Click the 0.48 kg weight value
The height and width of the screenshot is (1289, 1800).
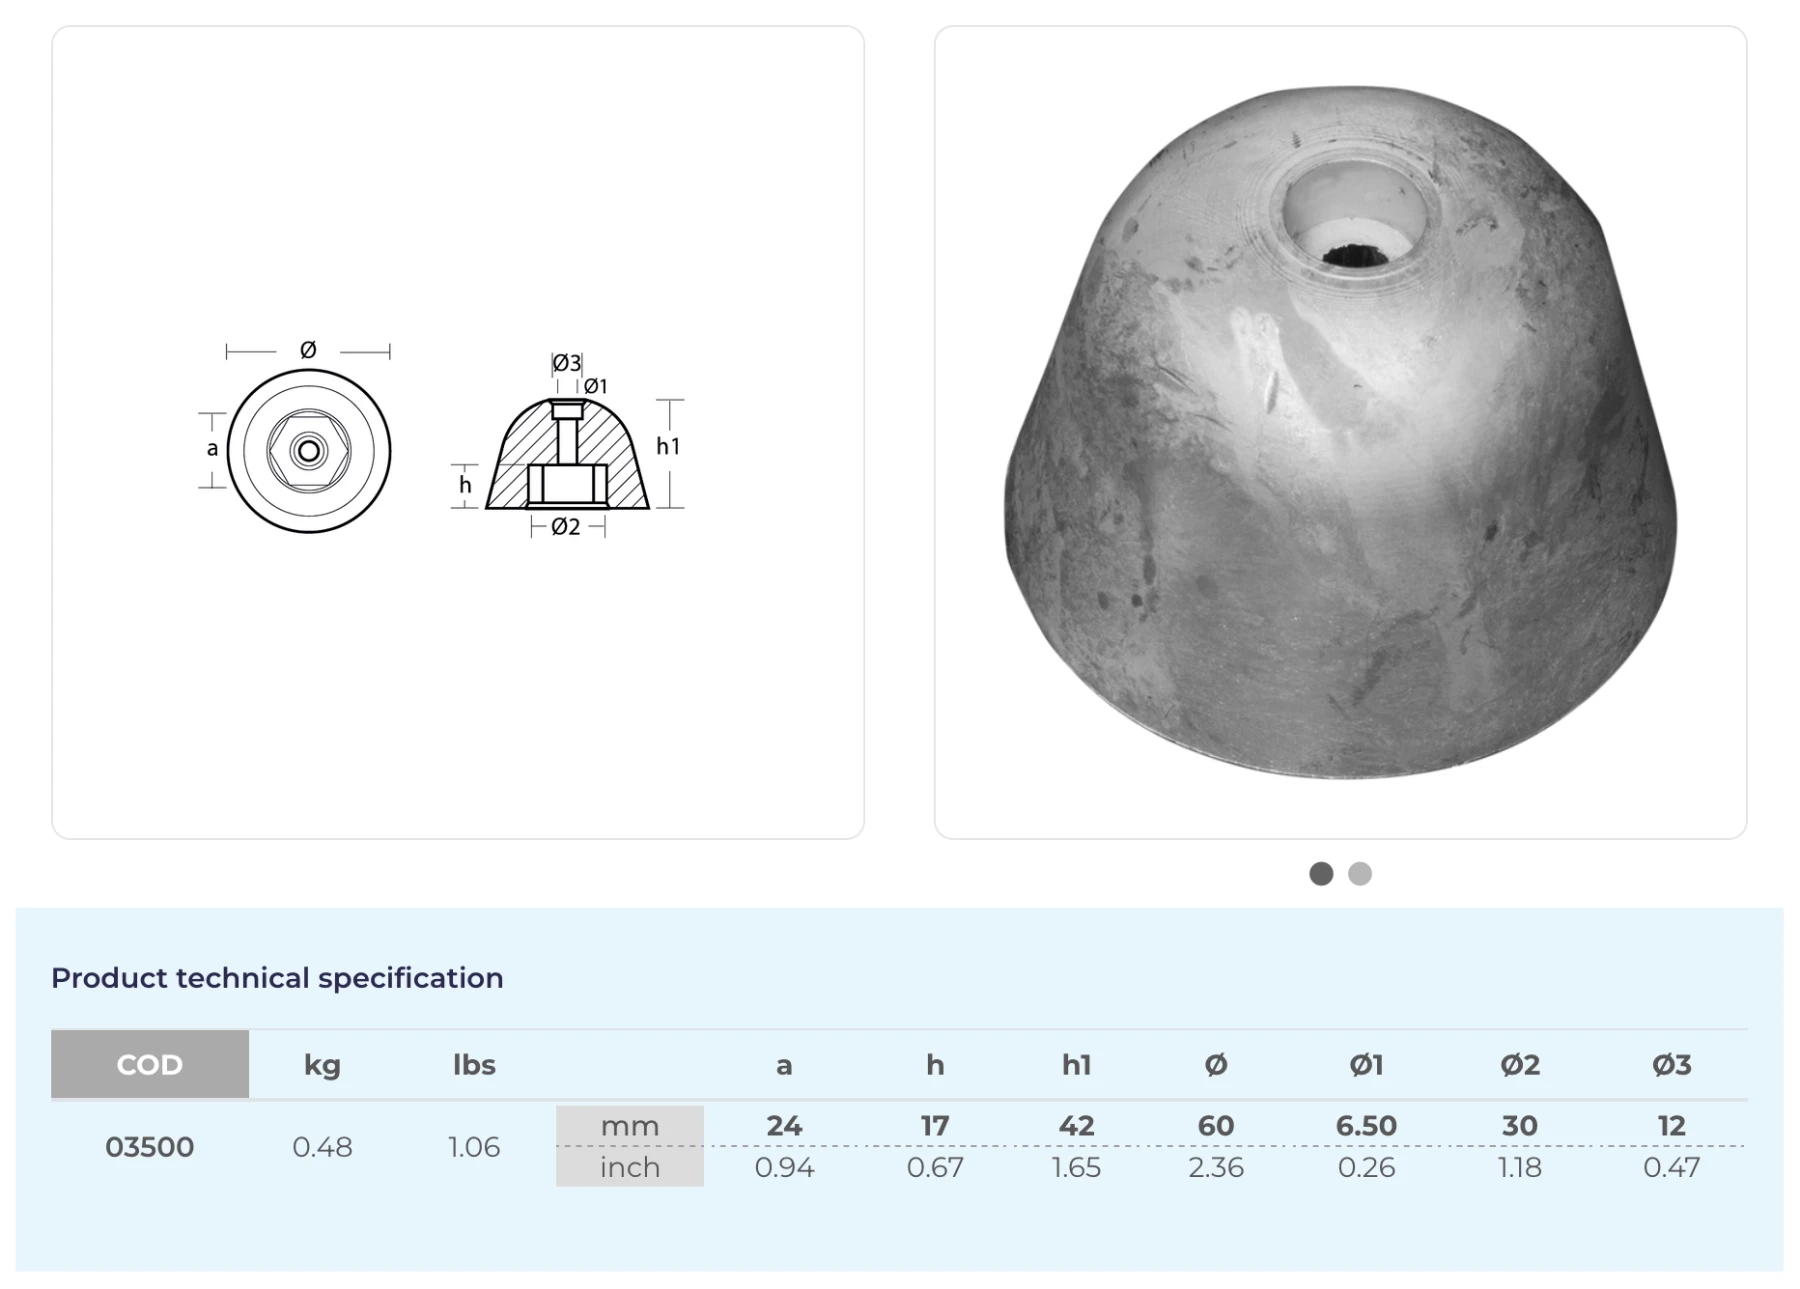pyautogui.click(x=322, y=1146)
